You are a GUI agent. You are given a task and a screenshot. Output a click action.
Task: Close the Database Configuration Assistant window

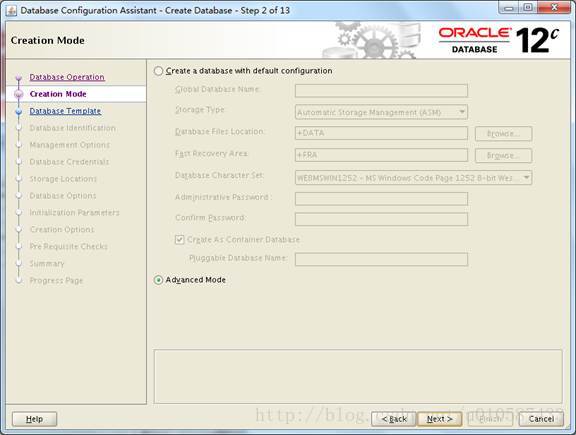pos(554,8)
